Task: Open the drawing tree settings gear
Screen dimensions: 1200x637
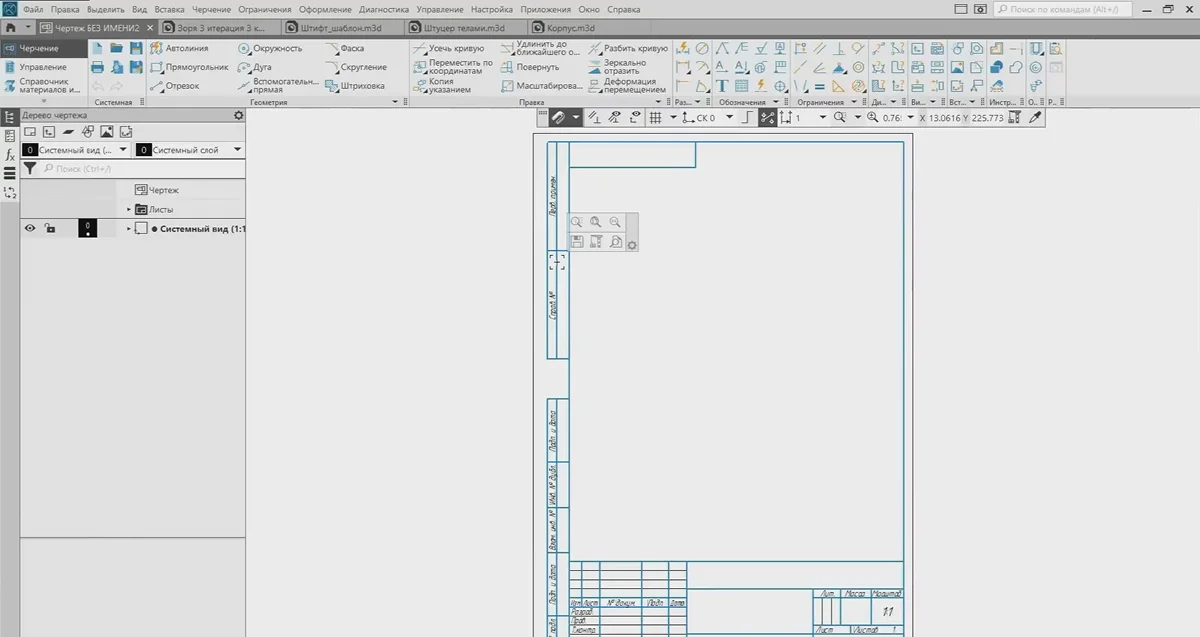Action: (238, 116)
